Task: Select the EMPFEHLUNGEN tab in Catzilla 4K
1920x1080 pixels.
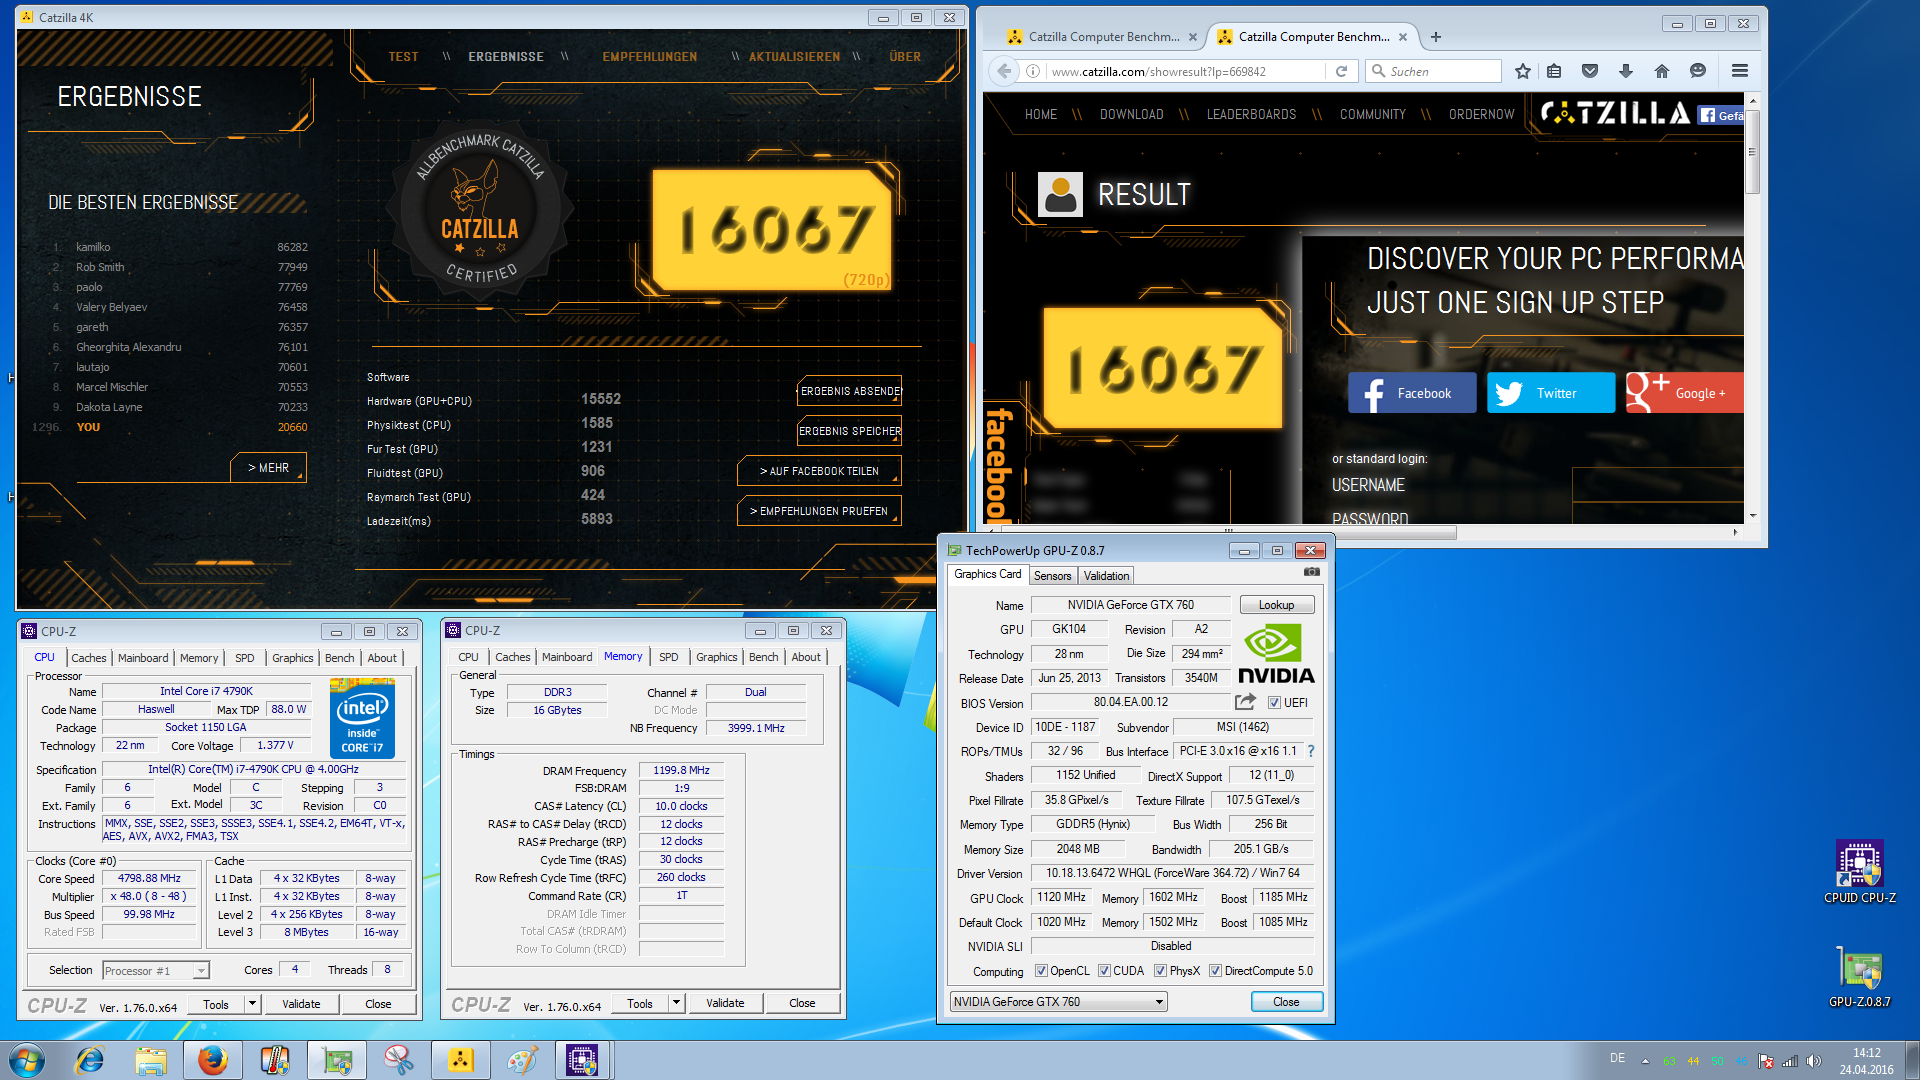Action: point(649,57)
